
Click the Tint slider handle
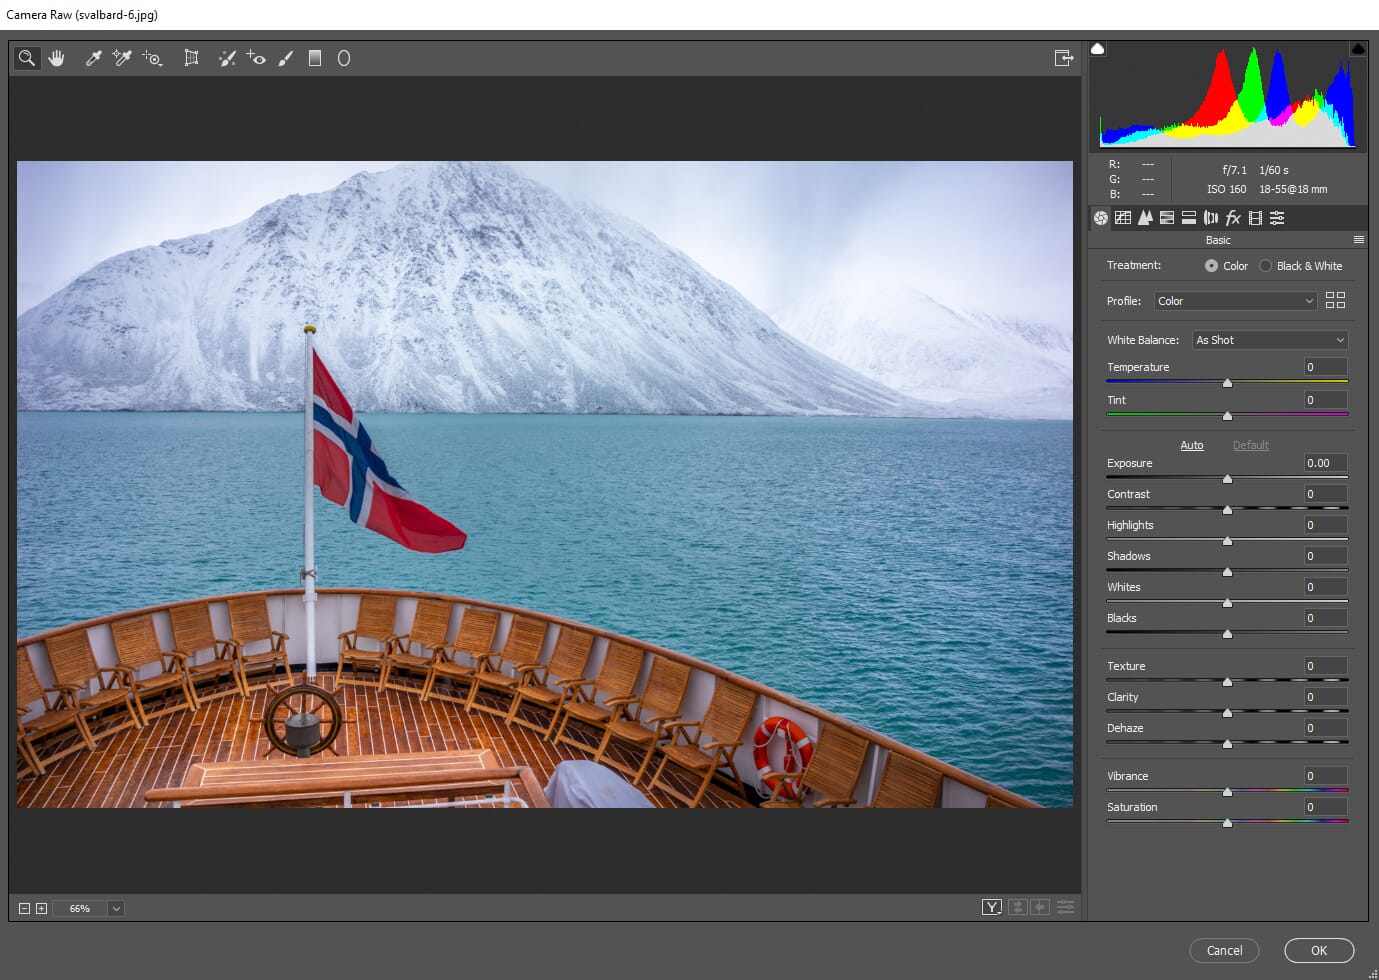[x=1227, y=416]
